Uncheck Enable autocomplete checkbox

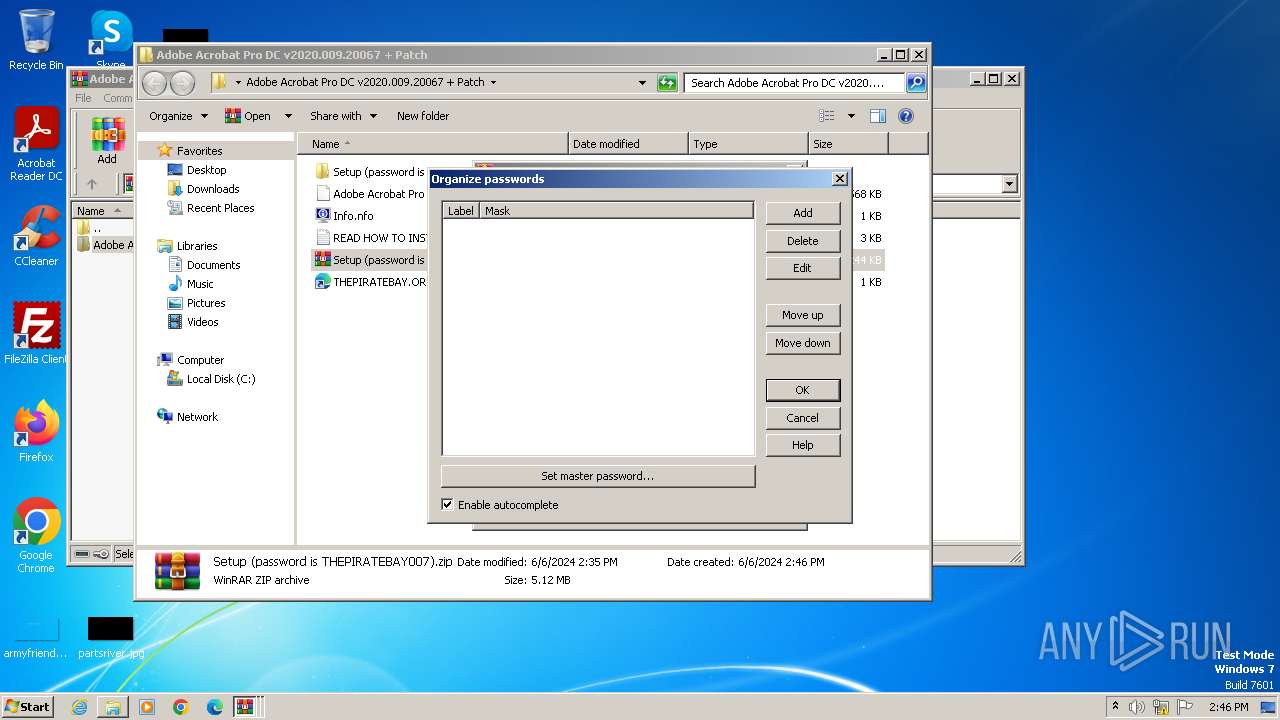click(x=447, y=505)
